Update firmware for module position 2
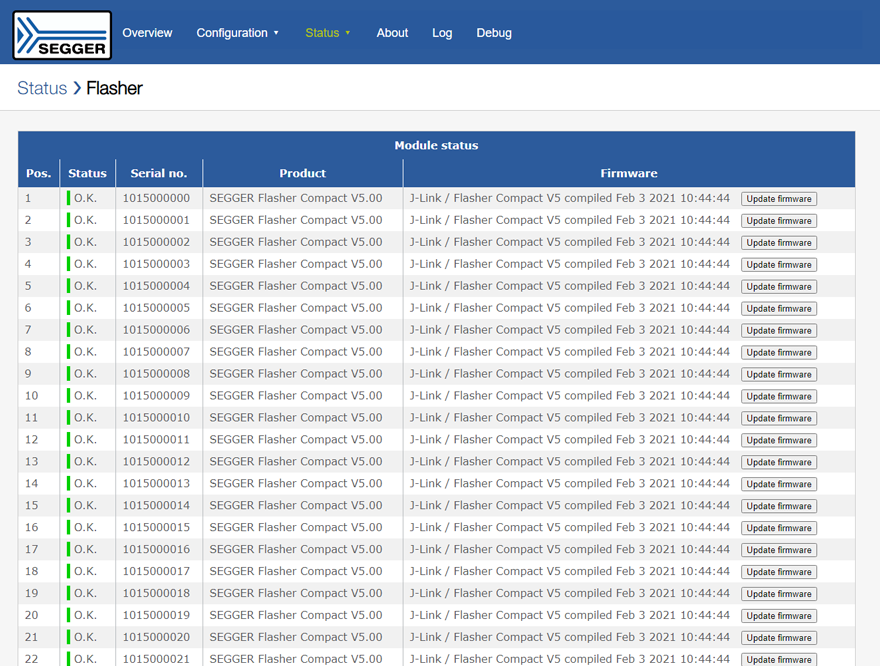This screenshot has height=666, width=880. 778,221
